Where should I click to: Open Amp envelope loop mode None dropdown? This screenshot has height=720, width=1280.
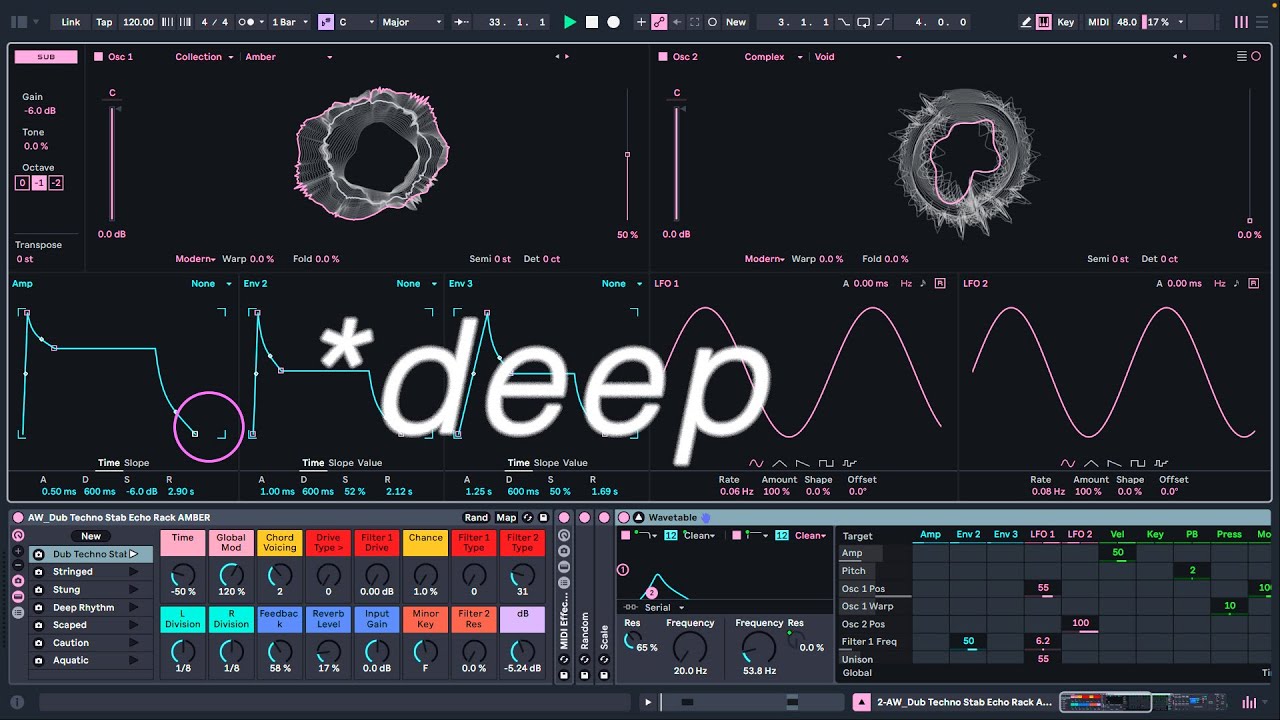(211, 284)
